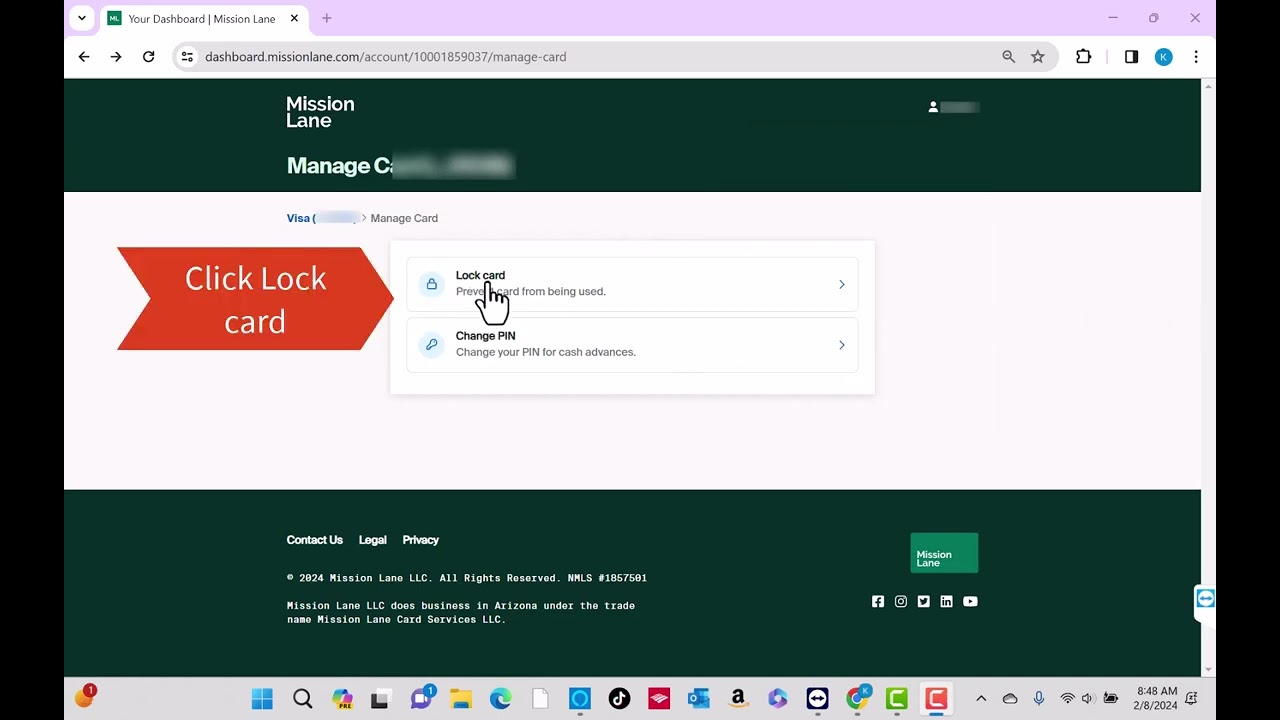Close the Mission Lane browser tab
The width and height of the screenshot is (1280, 720).
293,19
